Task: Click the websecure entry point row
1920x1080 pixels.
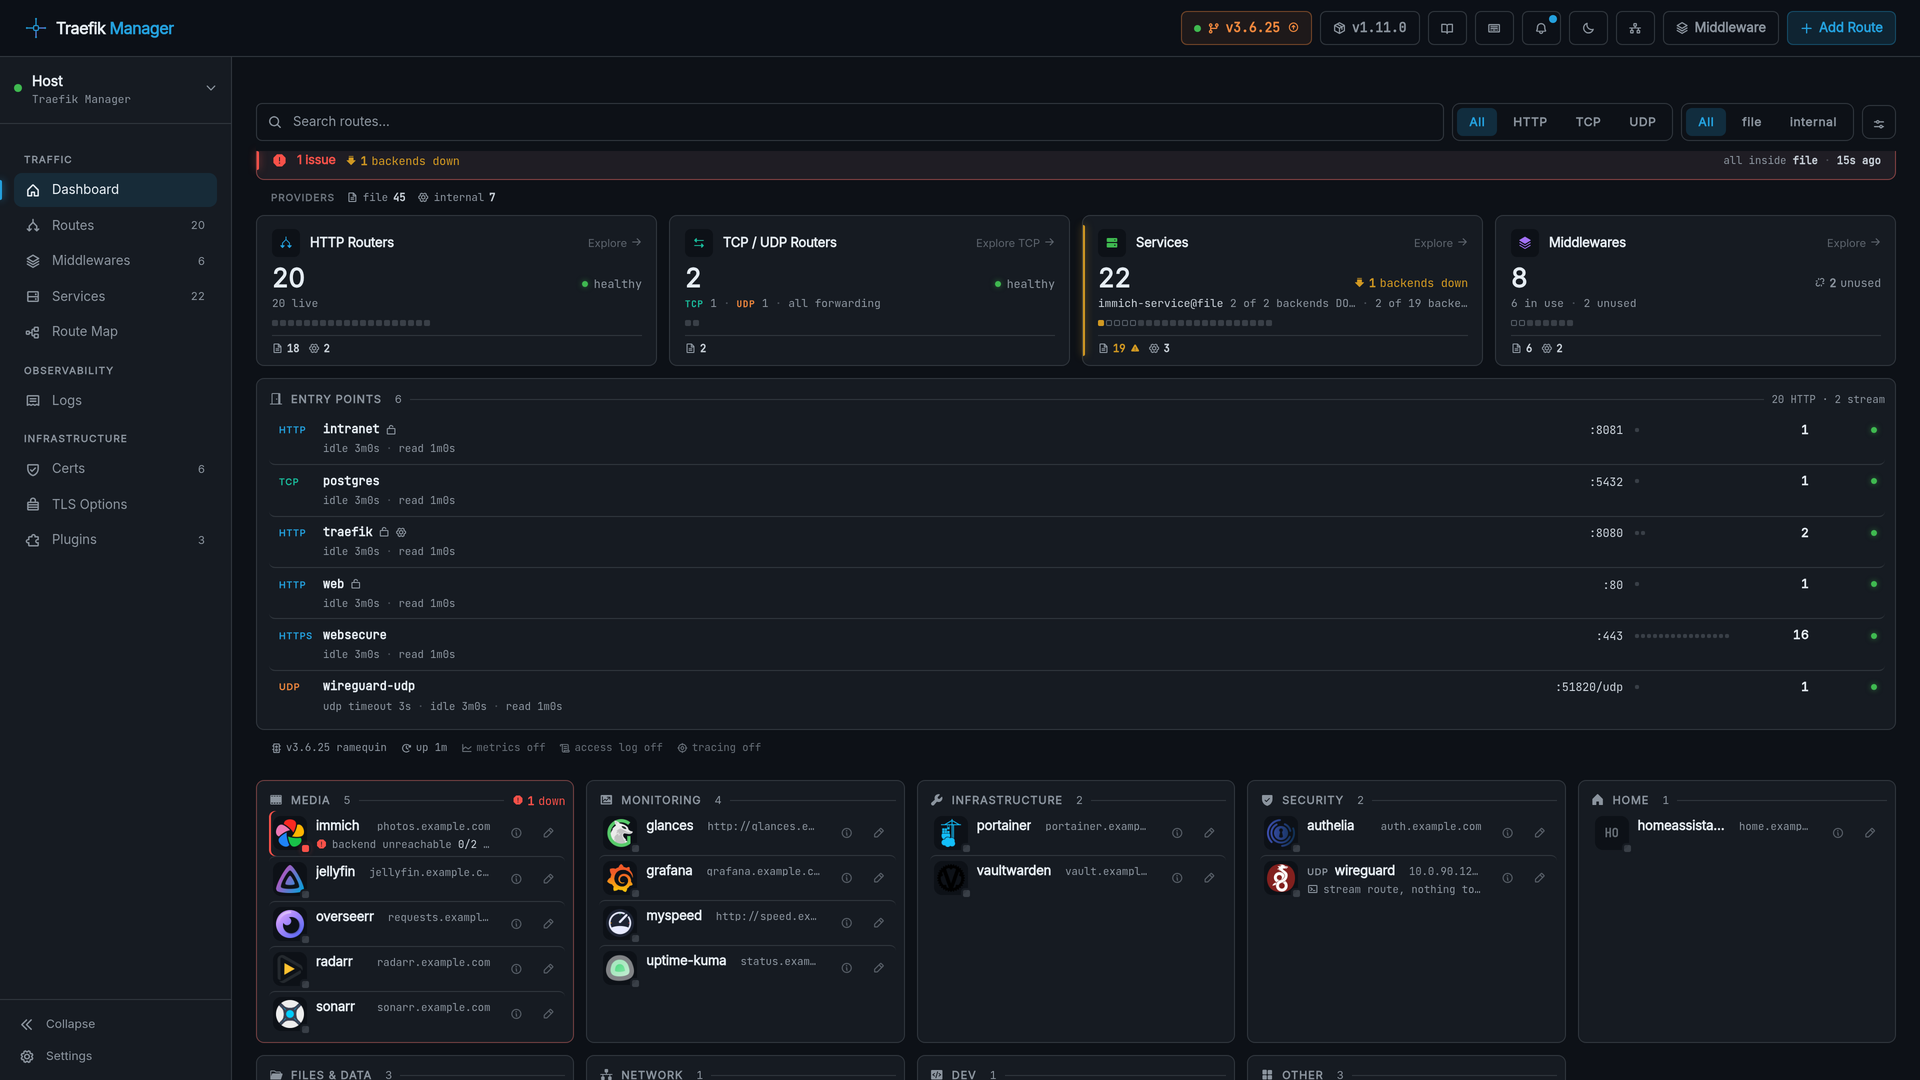Action: [x=1075, y=645]
